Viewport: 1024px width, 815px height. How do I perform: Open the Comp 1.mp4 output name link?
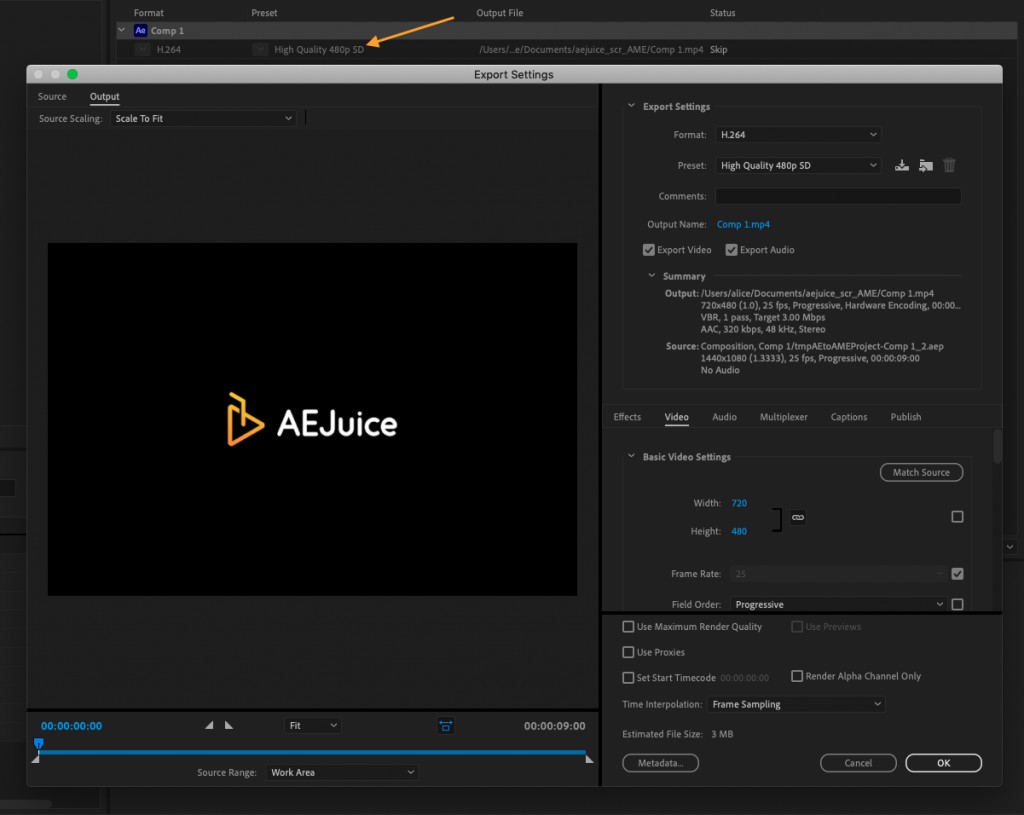pyautogui.click(x=743, y=224)
